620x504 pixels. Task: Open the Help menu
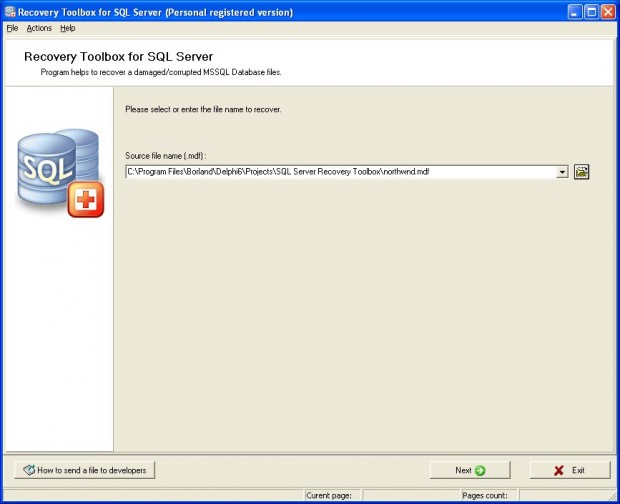pyautogui.click(x=68, y=28)
